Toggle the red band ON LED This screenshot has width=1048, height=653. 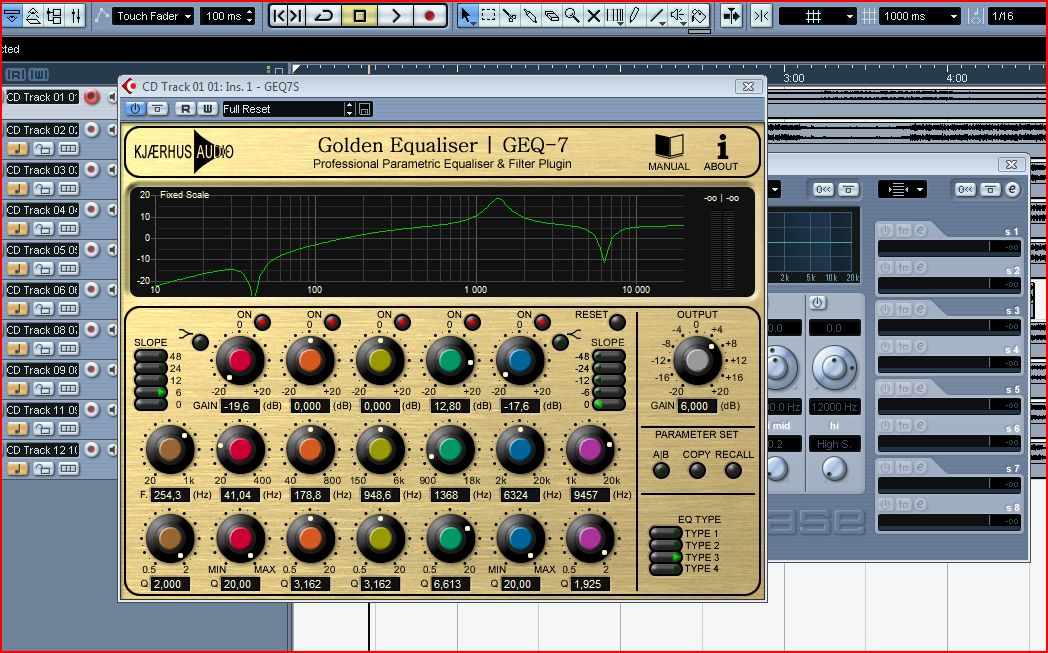pos(263,321)
